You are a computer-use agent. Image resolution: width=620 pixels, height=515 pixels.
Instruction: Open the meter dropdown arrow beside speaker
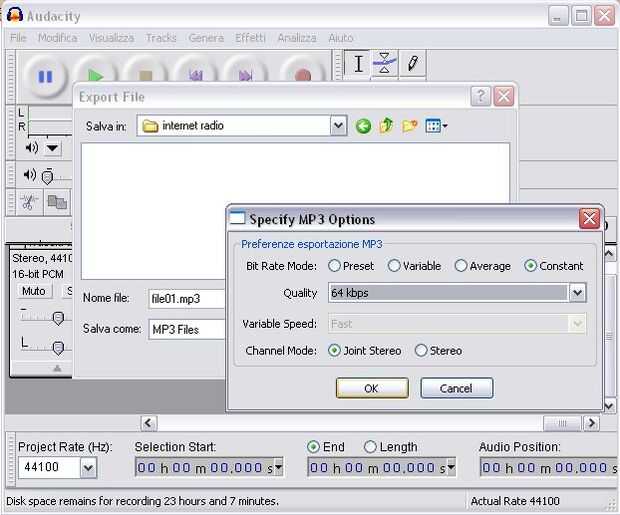click(x=52, y=148)
